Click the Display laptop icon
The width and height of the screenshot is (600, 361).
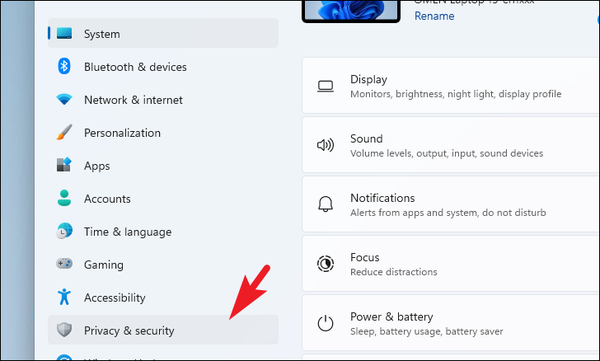[x=325, y=86]
